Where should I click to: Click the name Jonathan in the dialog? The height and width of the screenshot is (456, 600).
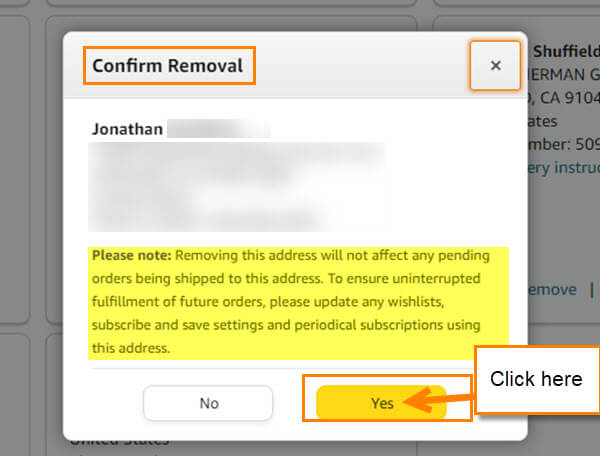(127, 129)
